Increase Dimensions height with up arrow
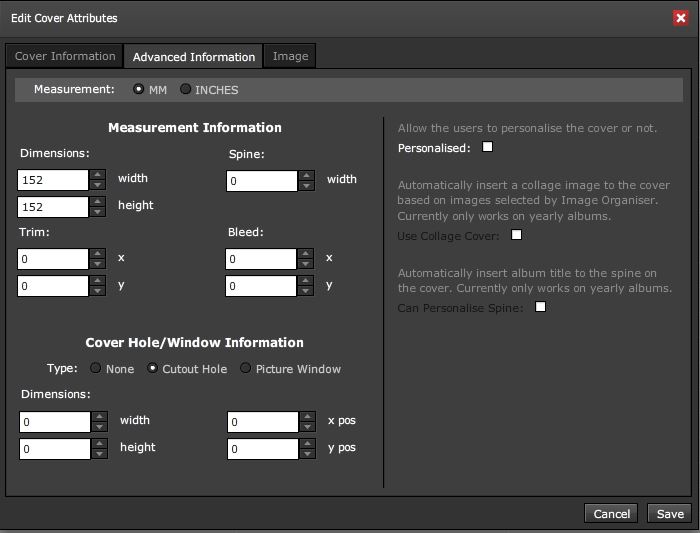 tap(97, 201)
